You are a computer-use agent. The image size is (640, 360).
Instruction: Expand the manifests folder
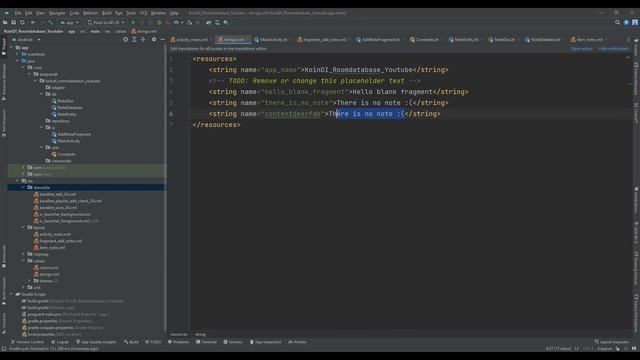coord(18,54)
